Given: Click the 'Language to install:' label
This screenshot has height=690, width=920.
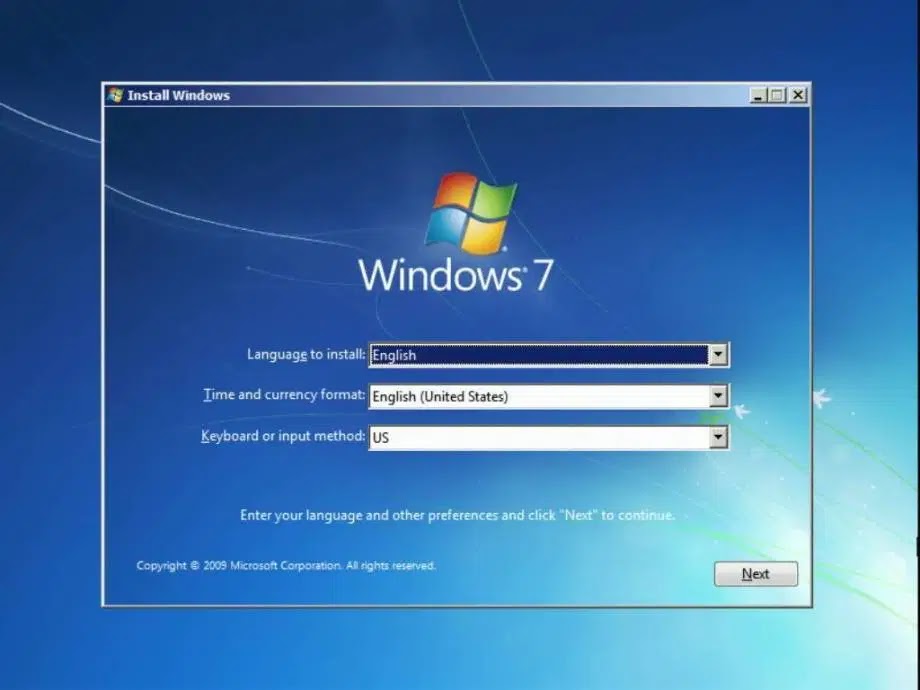Looking at the screenshot, I should click(x=306, y=354).
